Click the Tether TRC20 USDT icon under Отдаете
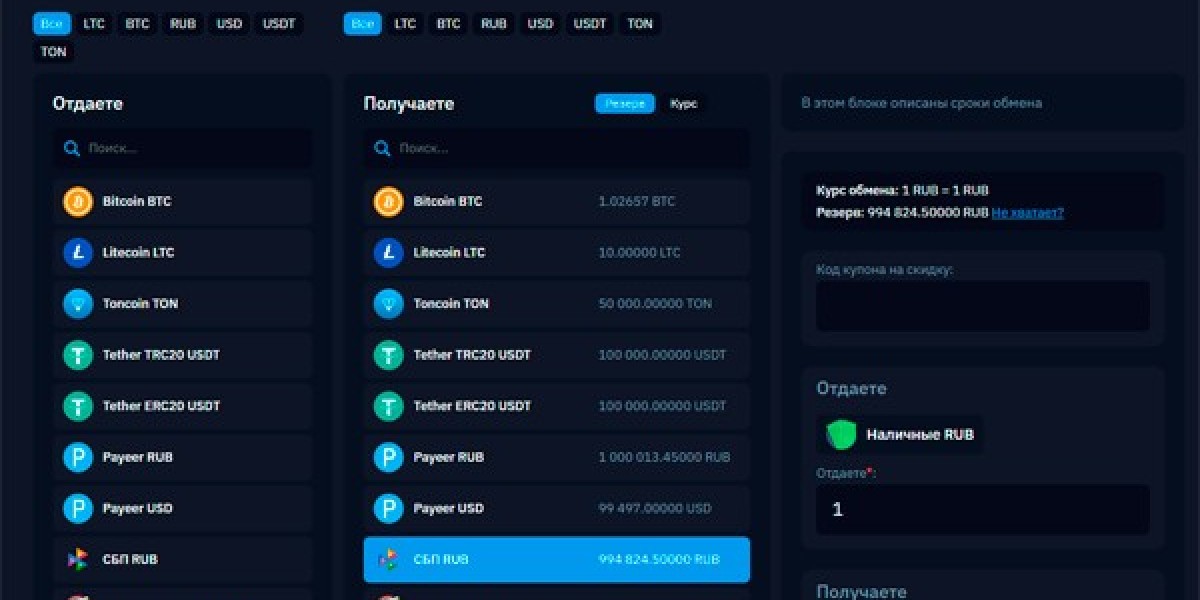The image size is (1200, 600). pos(77,354)
